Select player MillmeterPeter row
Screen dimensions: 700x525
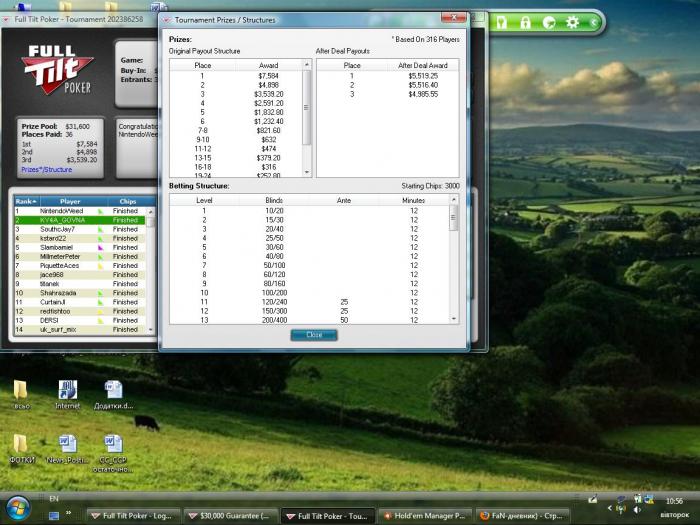point(79,257)
